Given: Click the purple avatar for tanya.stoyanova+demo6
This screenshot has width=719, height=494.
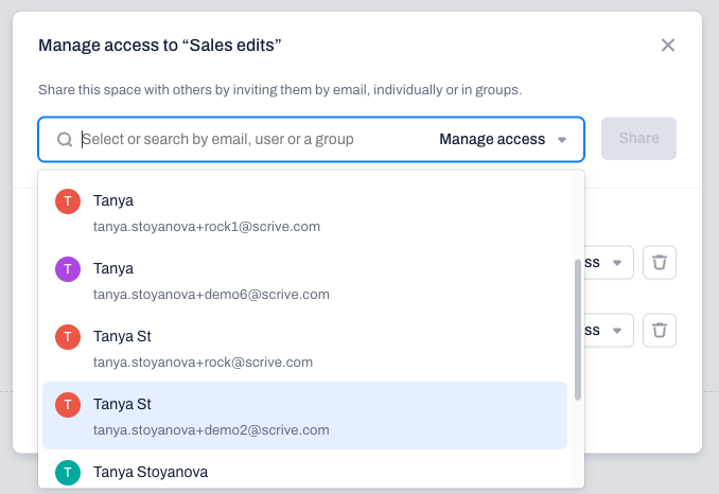Looking at the screenshot, I should tap(68, 269).
